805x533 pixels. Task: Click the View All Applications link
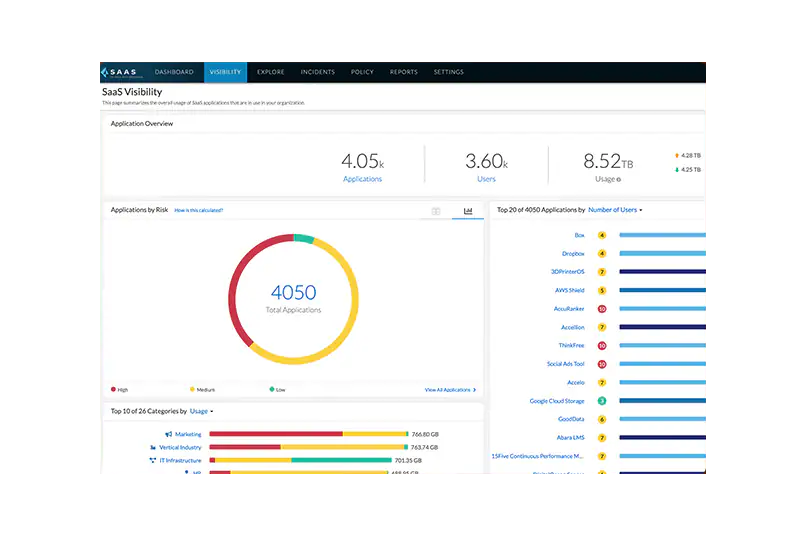[x=450, y=389]
